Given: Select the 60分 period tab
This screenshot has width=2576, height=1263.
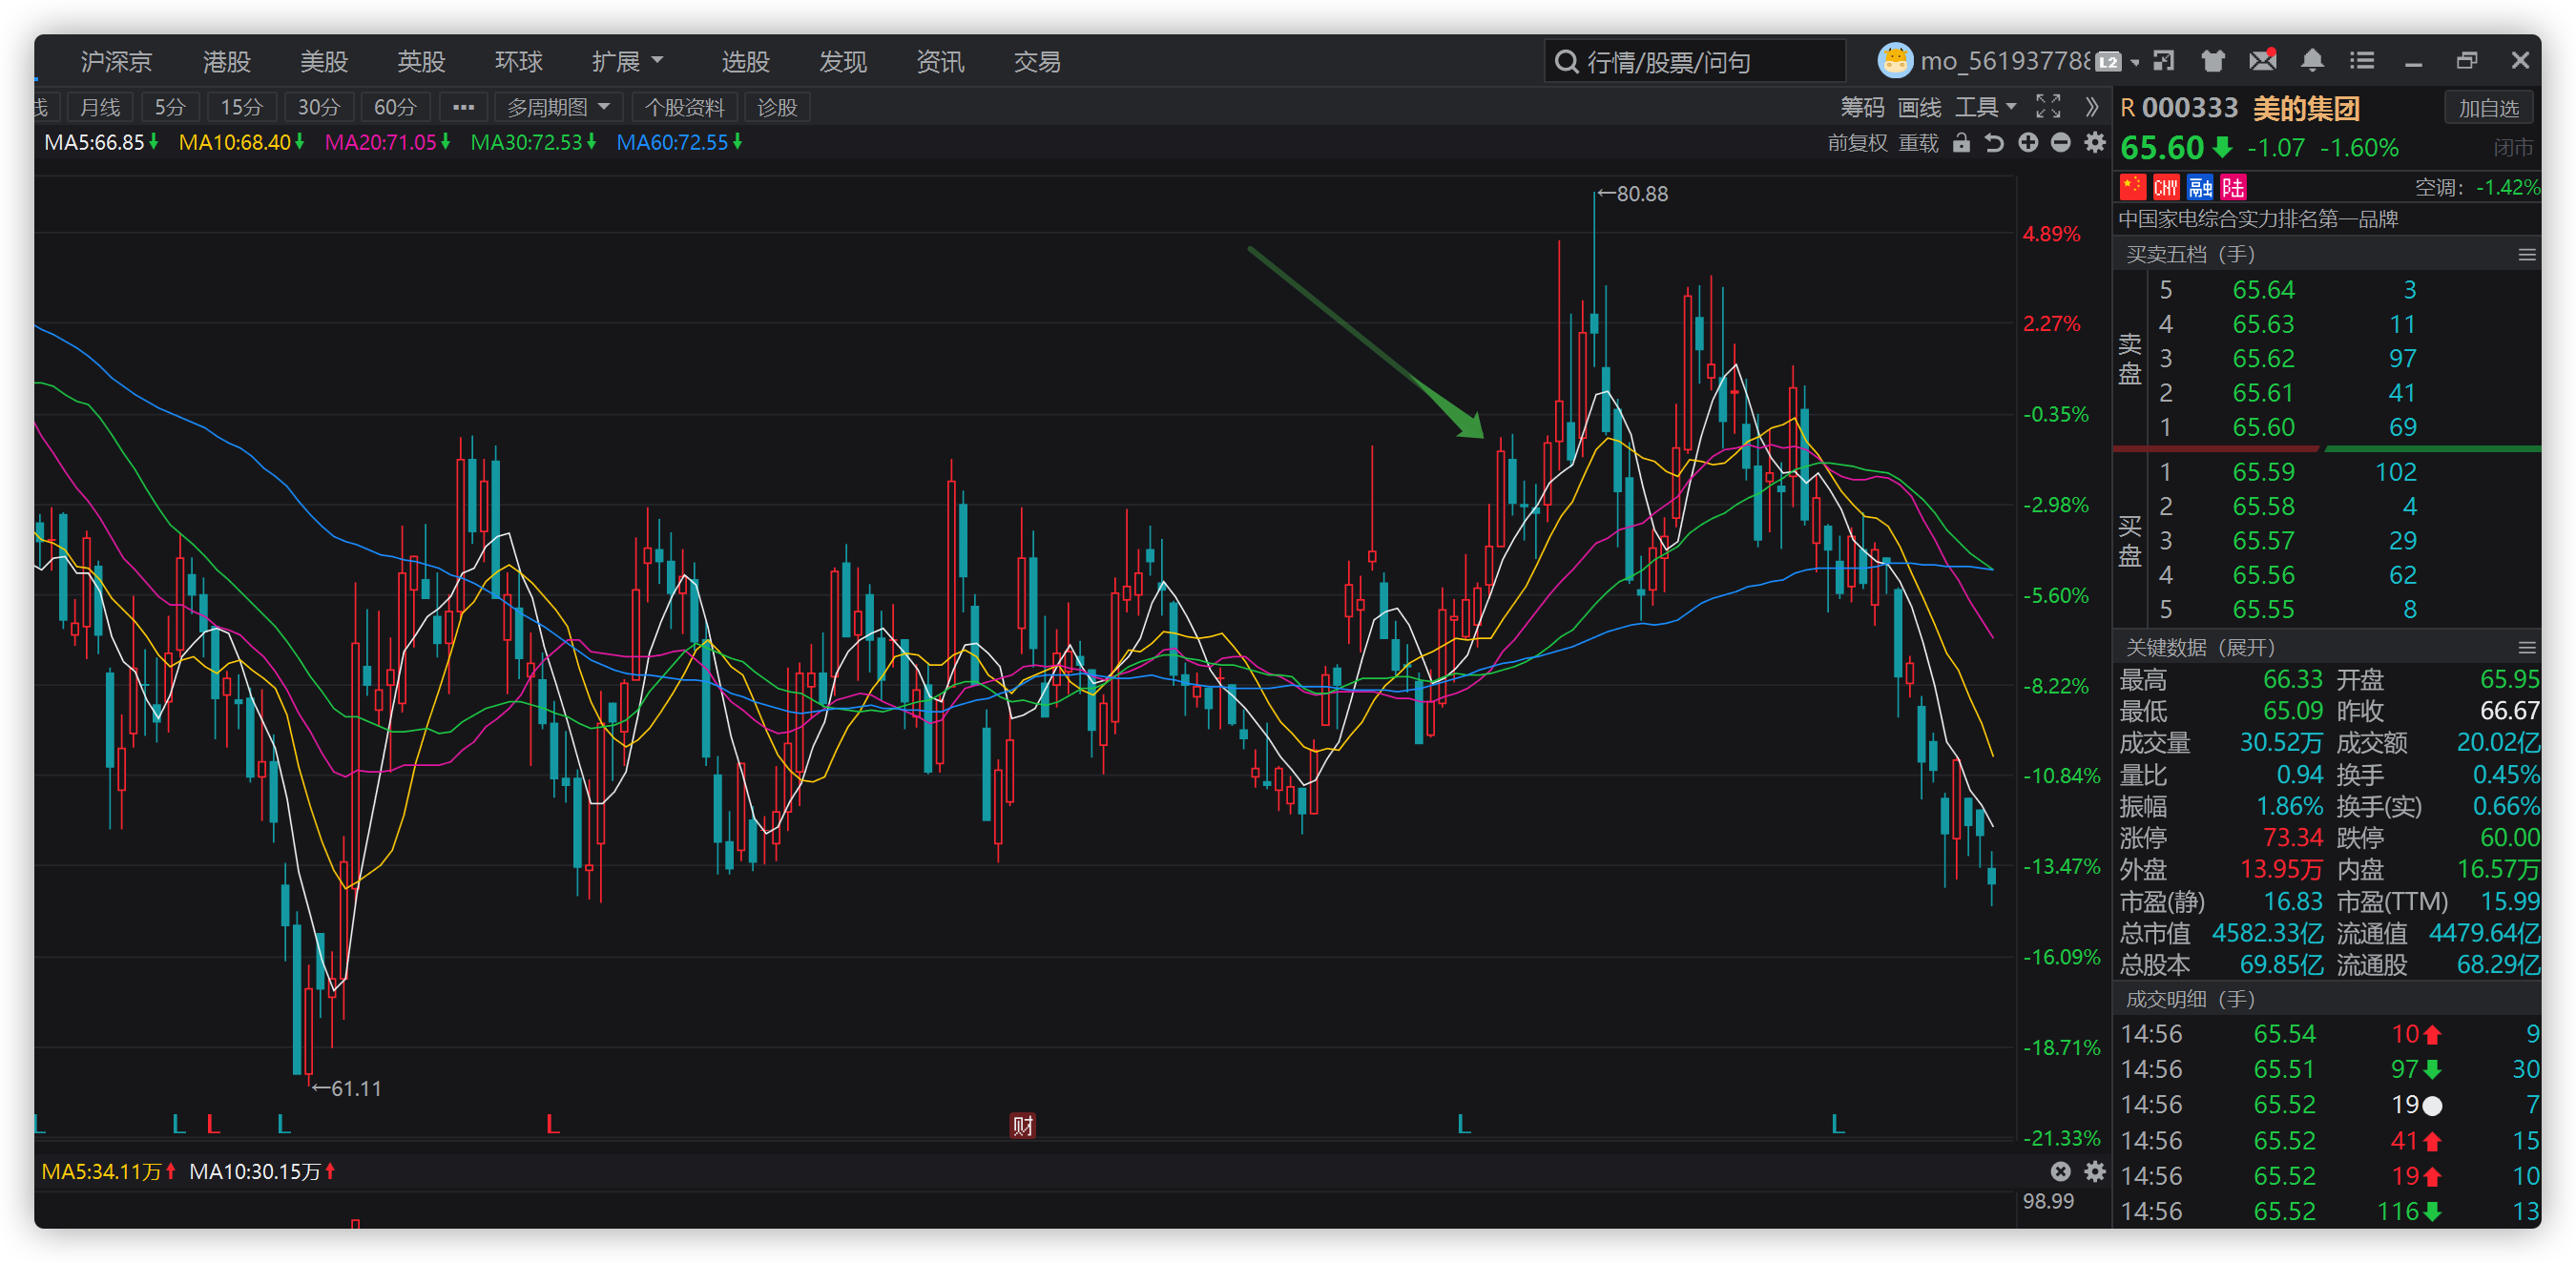Looking at the screenshot, I should coord(394,107).
